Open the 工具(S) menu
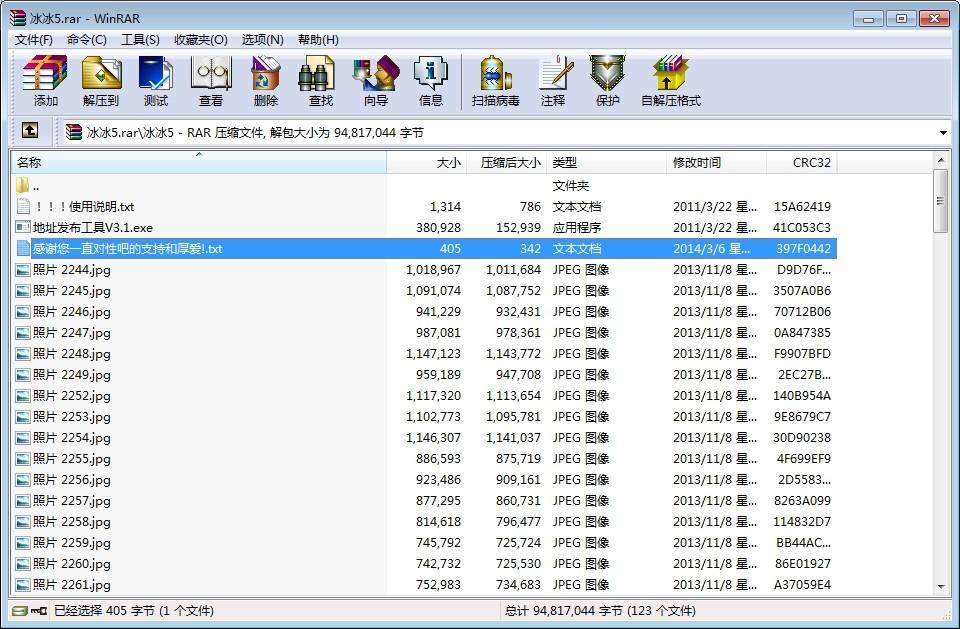 pos(140,40)
